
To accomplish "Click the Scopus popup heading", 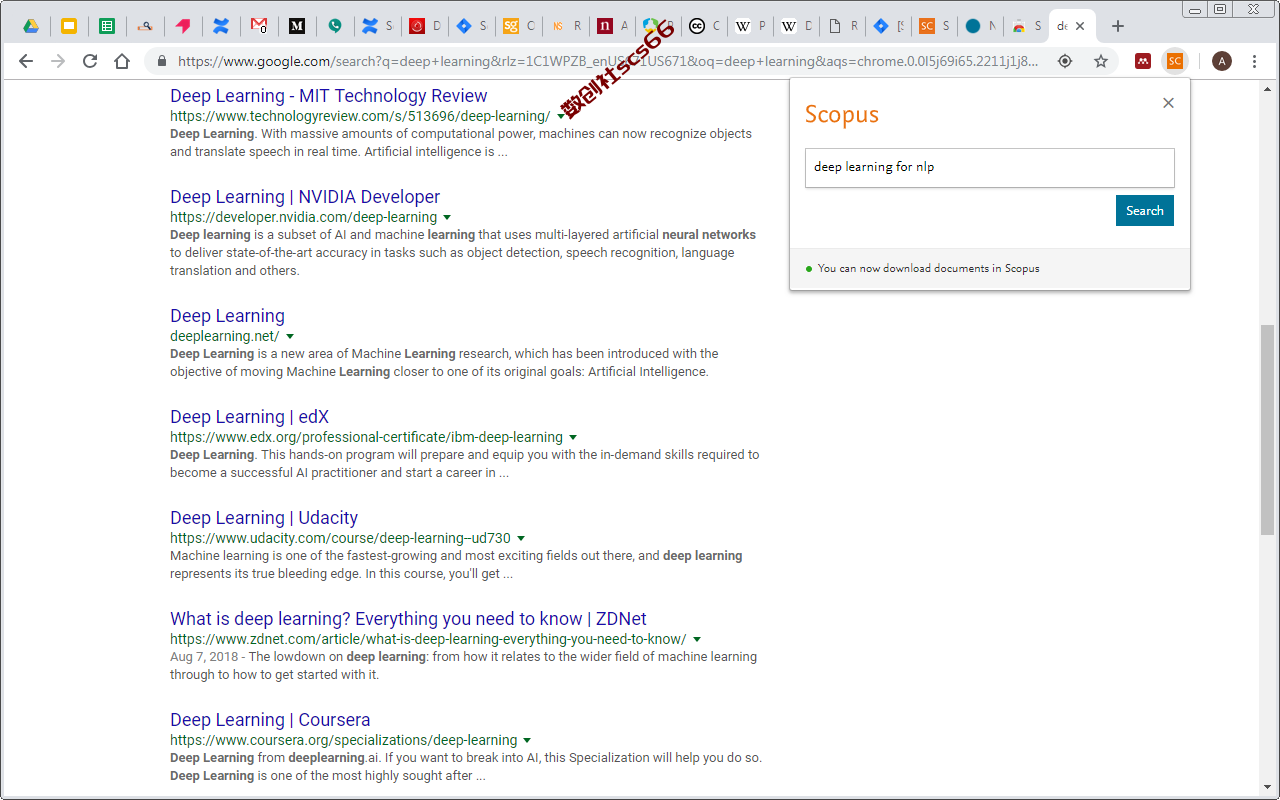I will (x=842, y=114).
